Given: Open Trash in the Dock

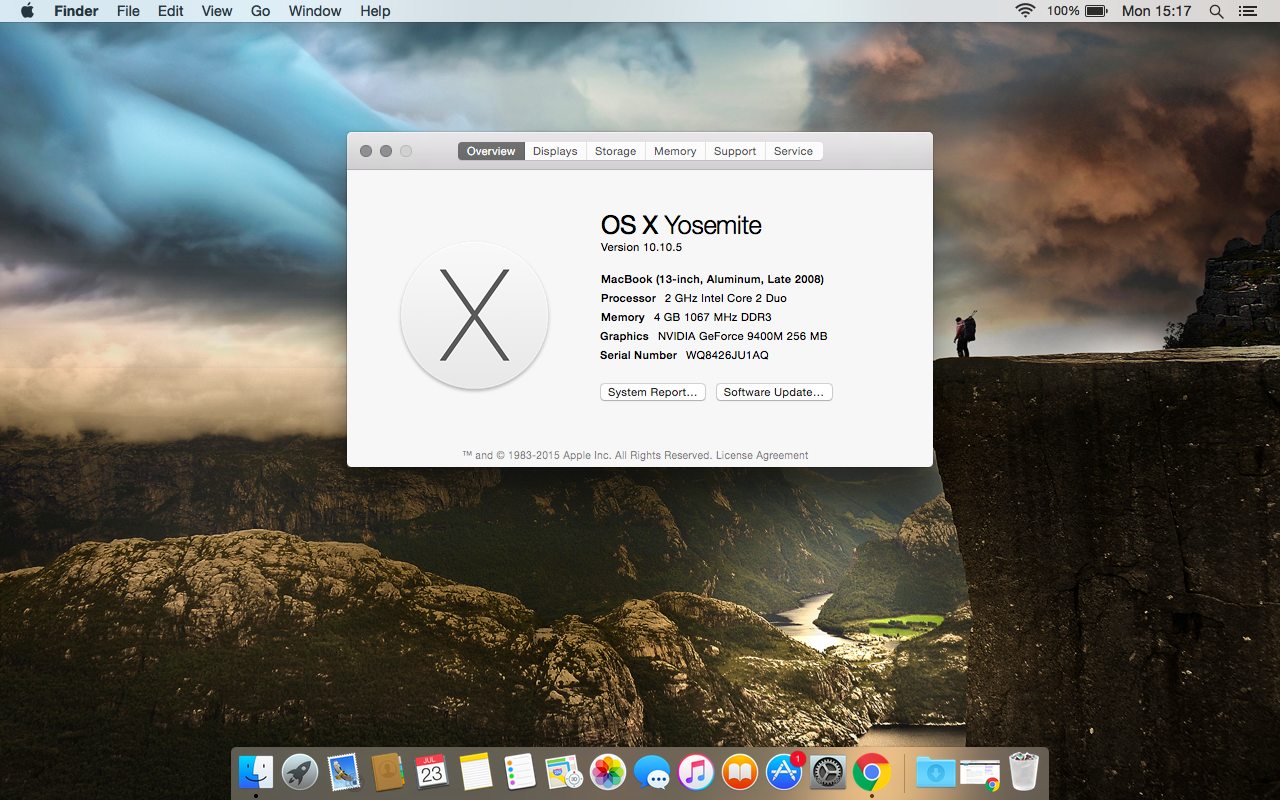Looking at the screenshot, I should (1024, 772).
